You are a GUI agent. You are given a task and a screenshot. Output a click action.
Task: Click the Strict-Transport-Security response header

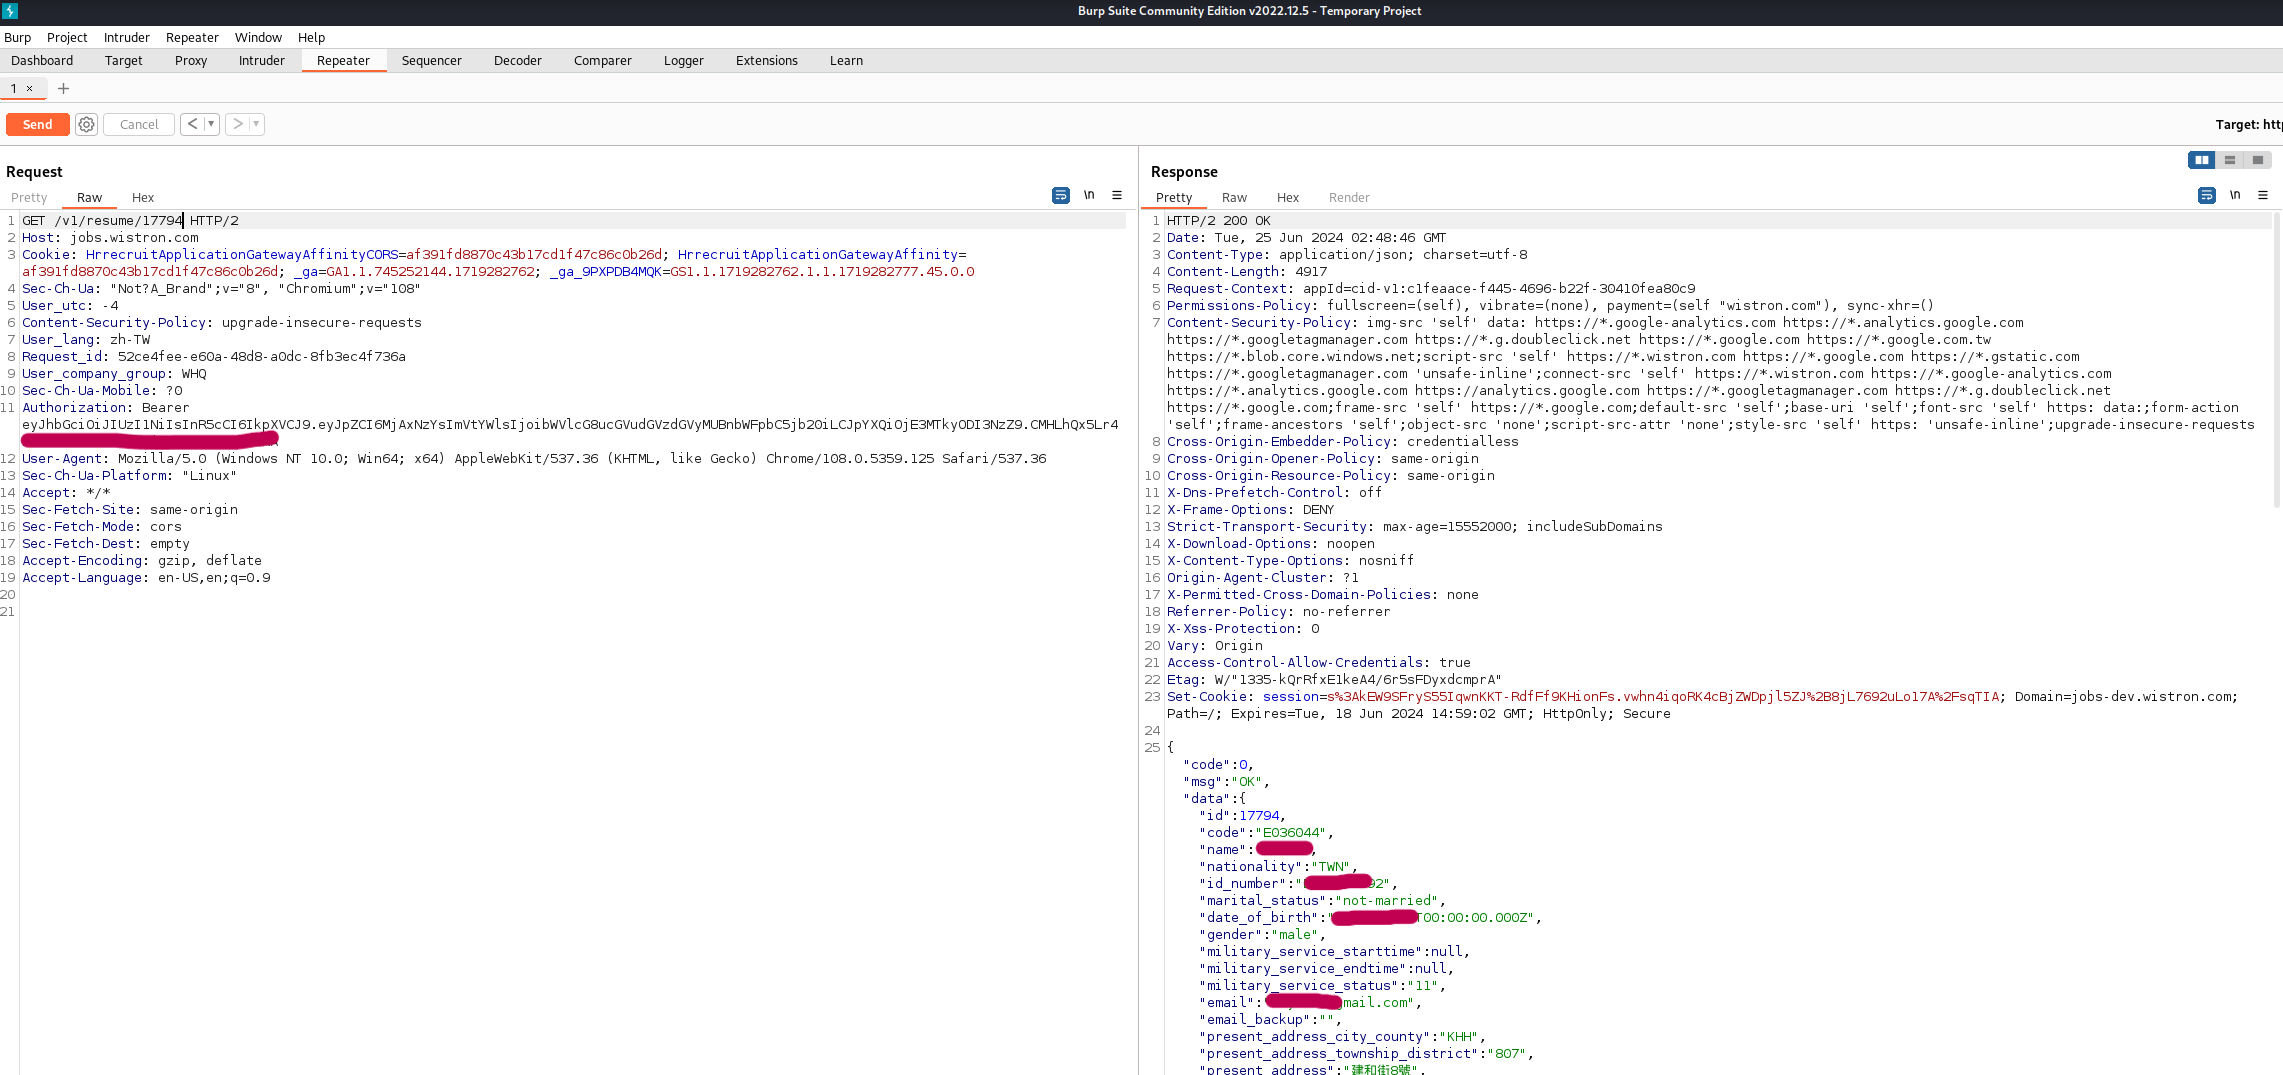pos(1415,526)
